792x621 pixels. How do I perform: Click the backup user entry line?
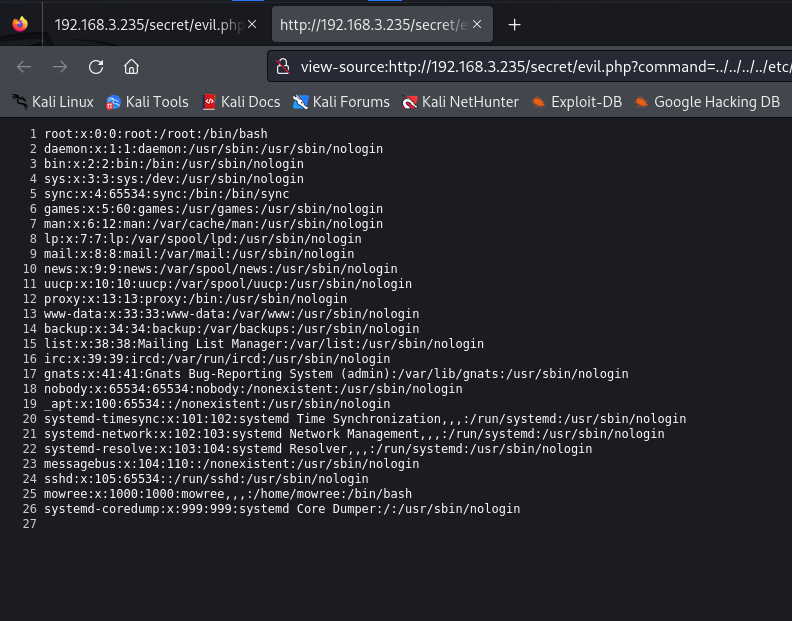[x=231, y=329]
